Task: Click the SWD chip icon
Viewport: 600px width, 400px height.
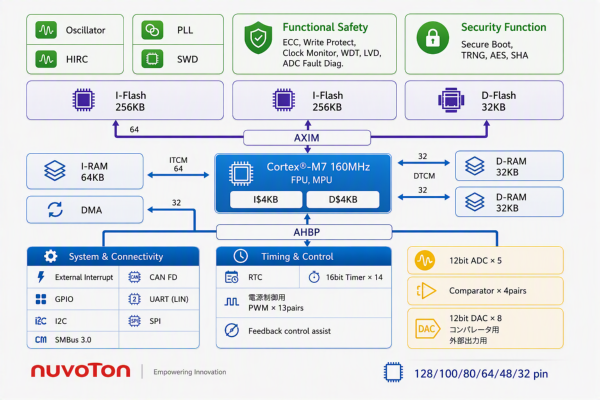Action: [x=152, y=59]
